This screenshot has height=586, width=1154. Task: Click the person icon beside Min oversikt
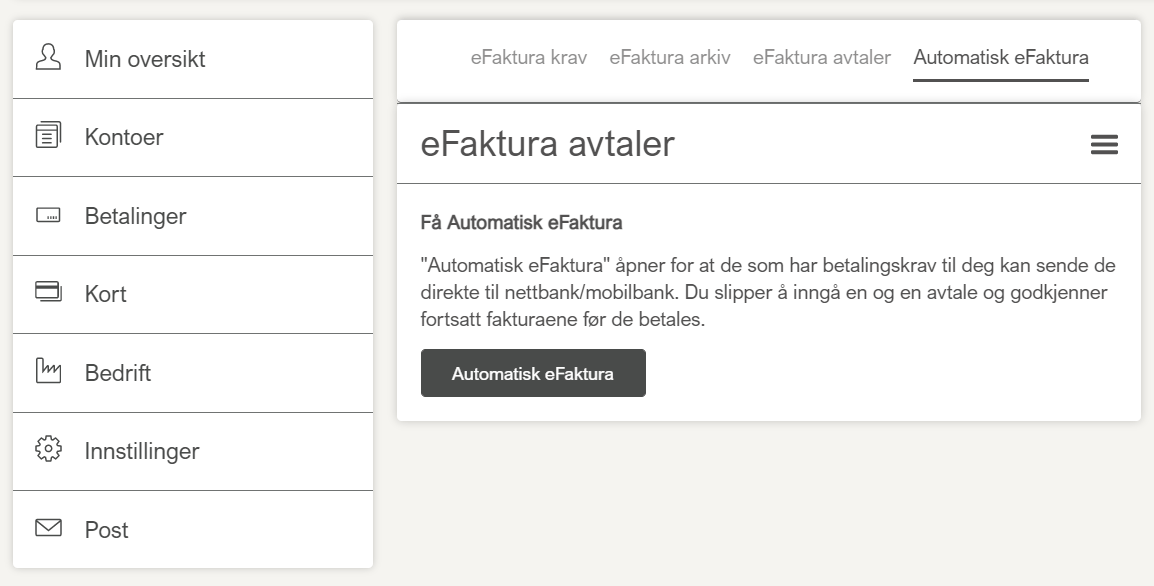tap(48, 57)
